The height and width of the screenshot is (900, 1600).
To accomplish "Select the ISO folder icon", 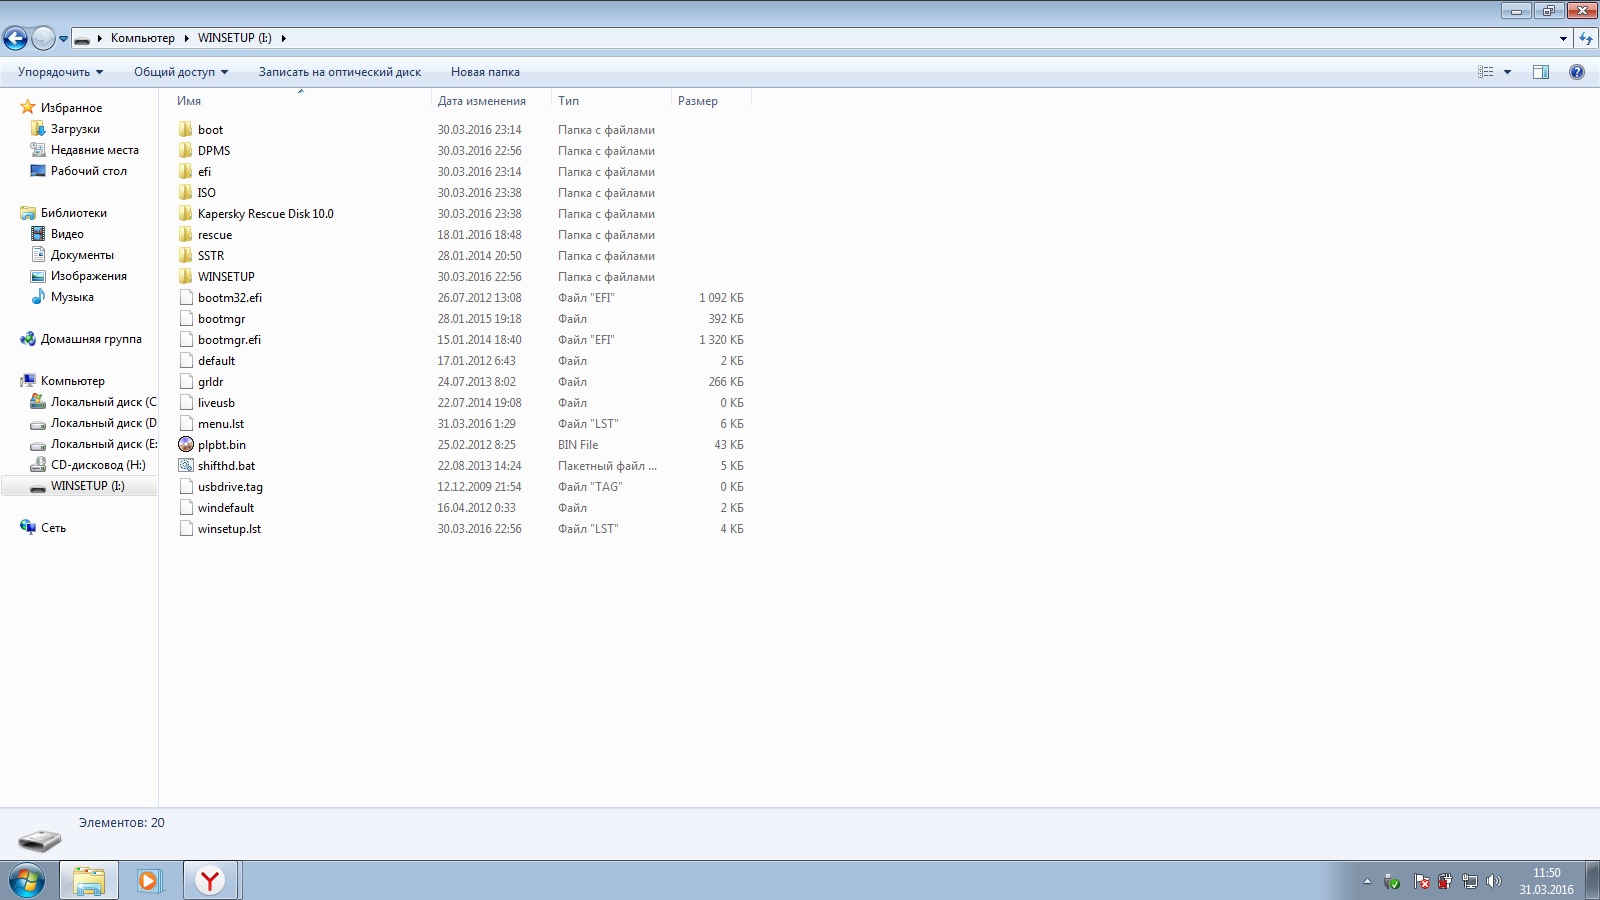I will 186,193.
